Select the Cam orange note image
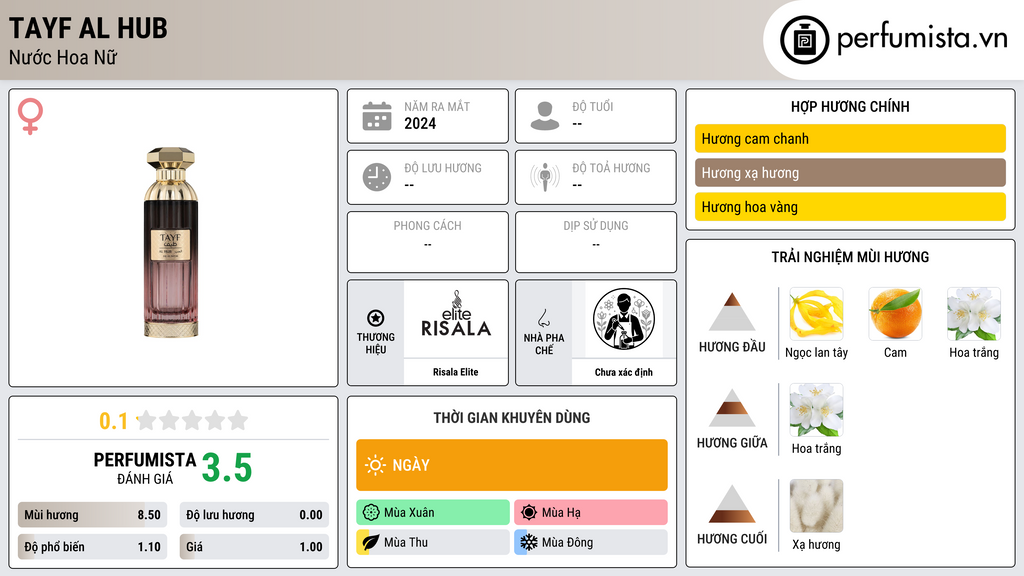 [895, 314]
